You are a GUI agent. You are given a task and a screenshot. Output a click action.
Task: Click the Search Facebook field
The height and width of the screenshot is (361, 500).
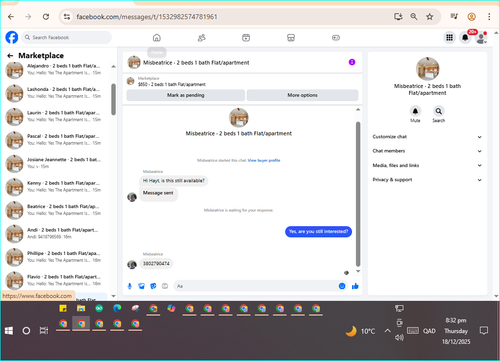(x=67, y=37)
